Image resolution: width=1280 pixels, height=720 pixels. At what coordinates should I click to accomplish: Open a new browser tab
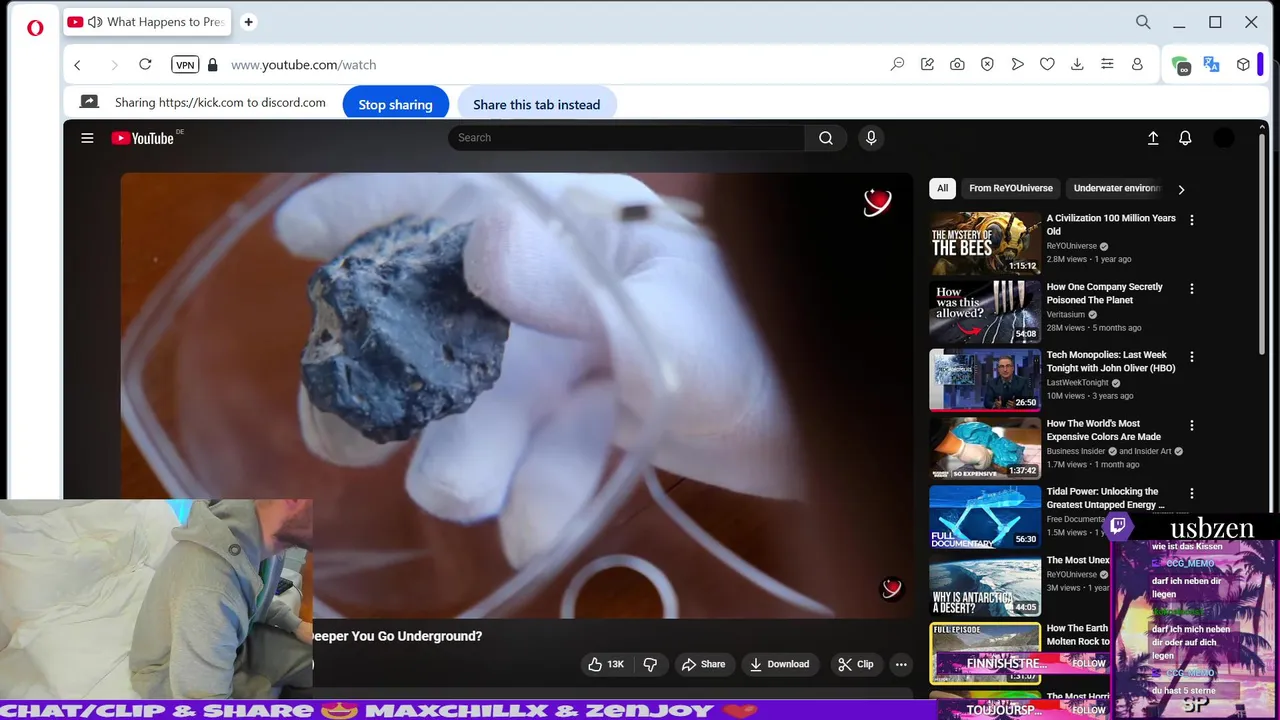pos(249,22)
